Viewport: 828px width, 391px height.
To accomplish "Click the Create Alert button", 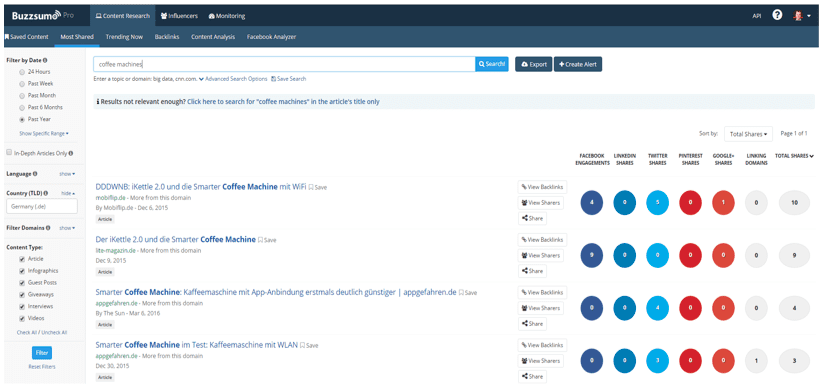I will [578, 64].
